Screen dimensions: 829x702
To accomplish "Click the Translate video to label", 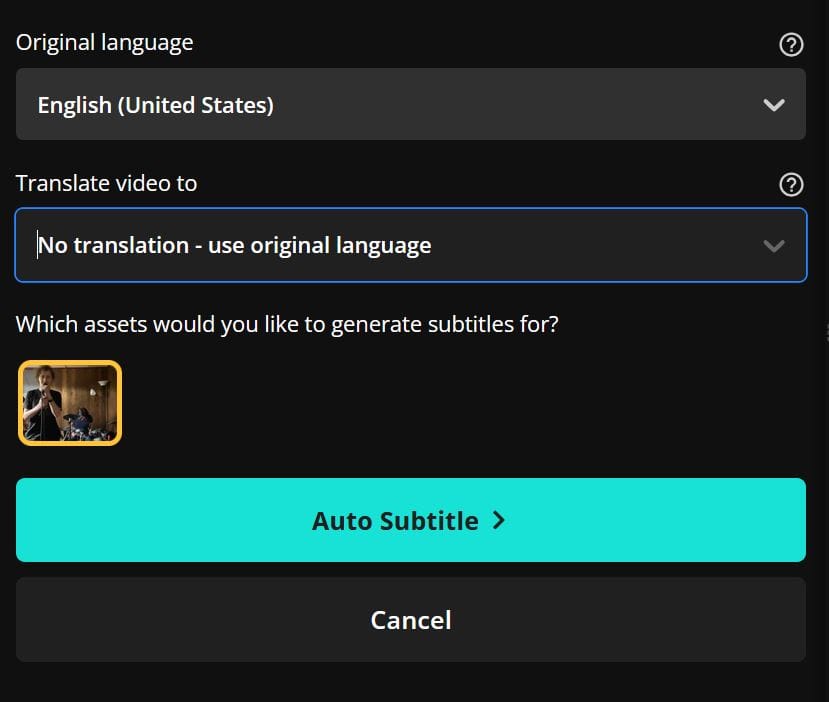I will click(x=106, y=184).
